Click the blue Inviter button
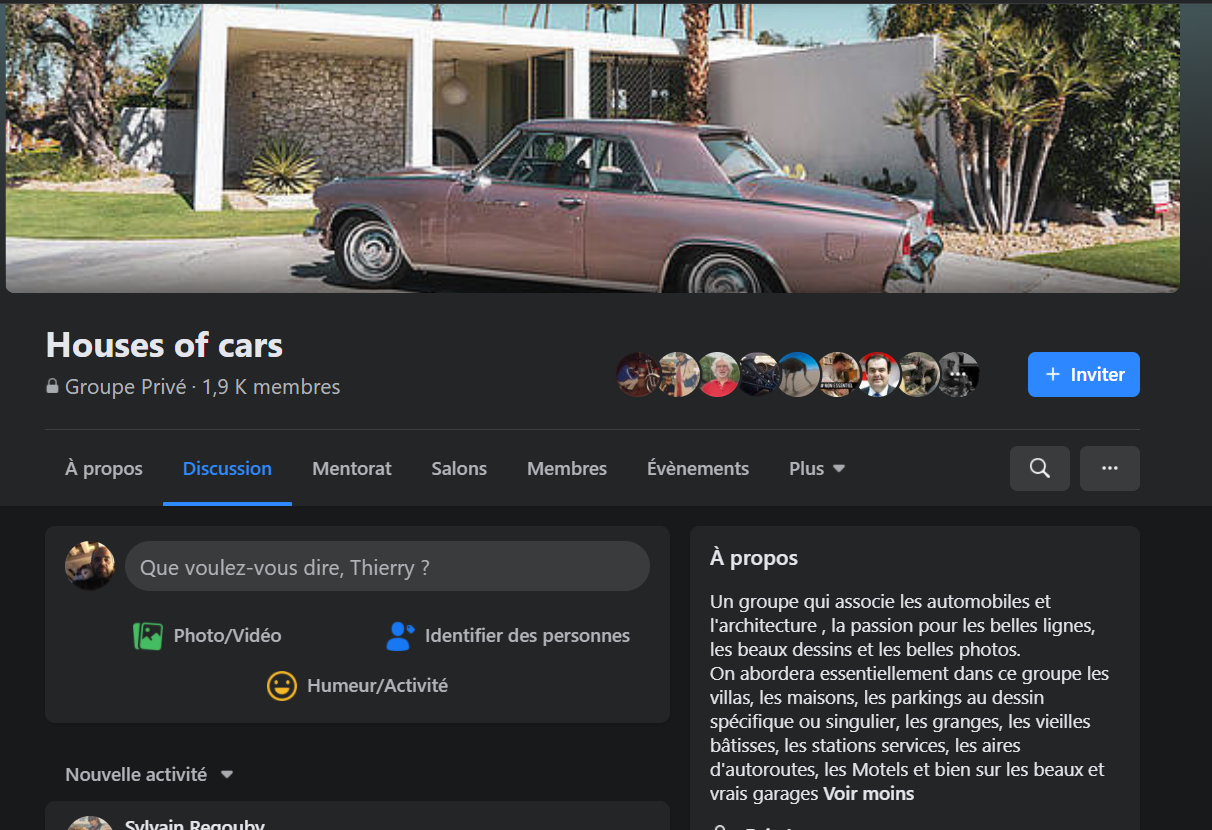Image resolution: width=1212 pixels, height=830 pixels. point(1084,375)
